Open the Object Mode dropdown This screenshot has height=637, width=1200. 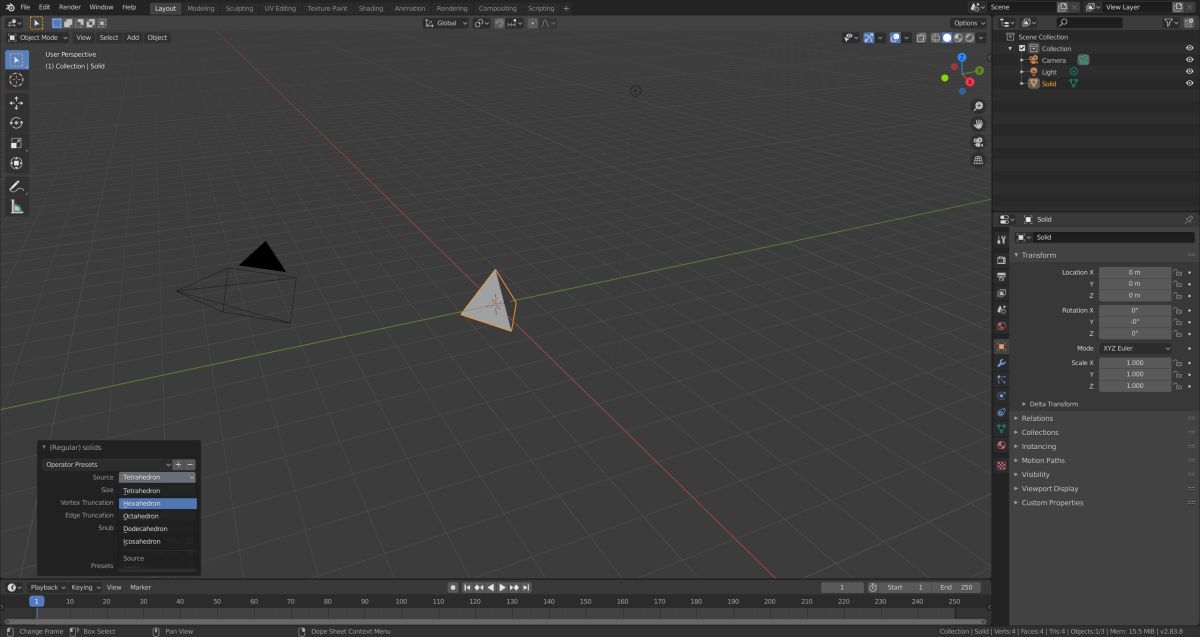39,38
